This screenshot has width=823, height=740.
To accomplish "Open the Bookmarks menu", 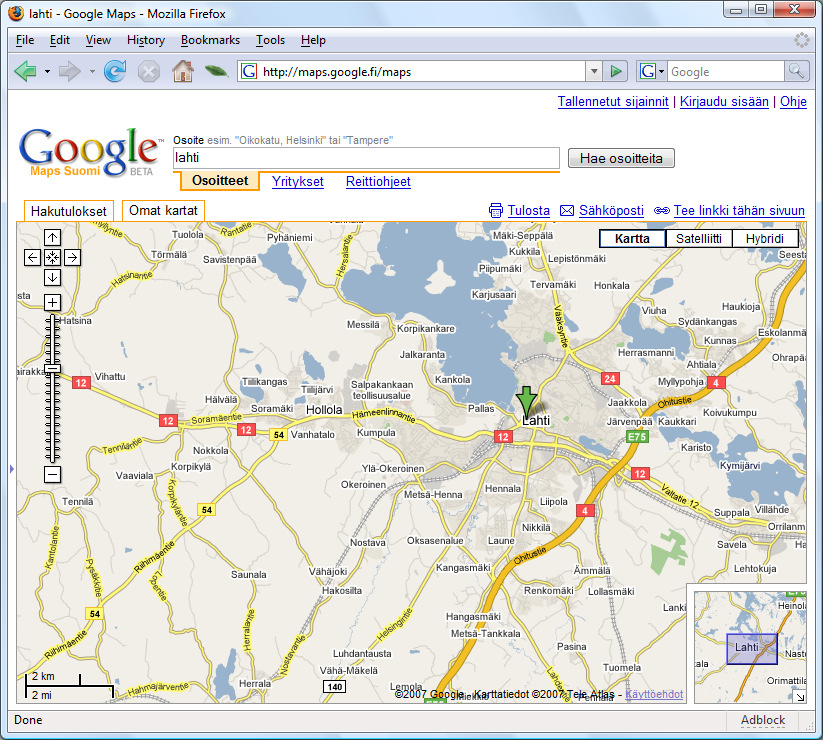I will pos(210,40).
